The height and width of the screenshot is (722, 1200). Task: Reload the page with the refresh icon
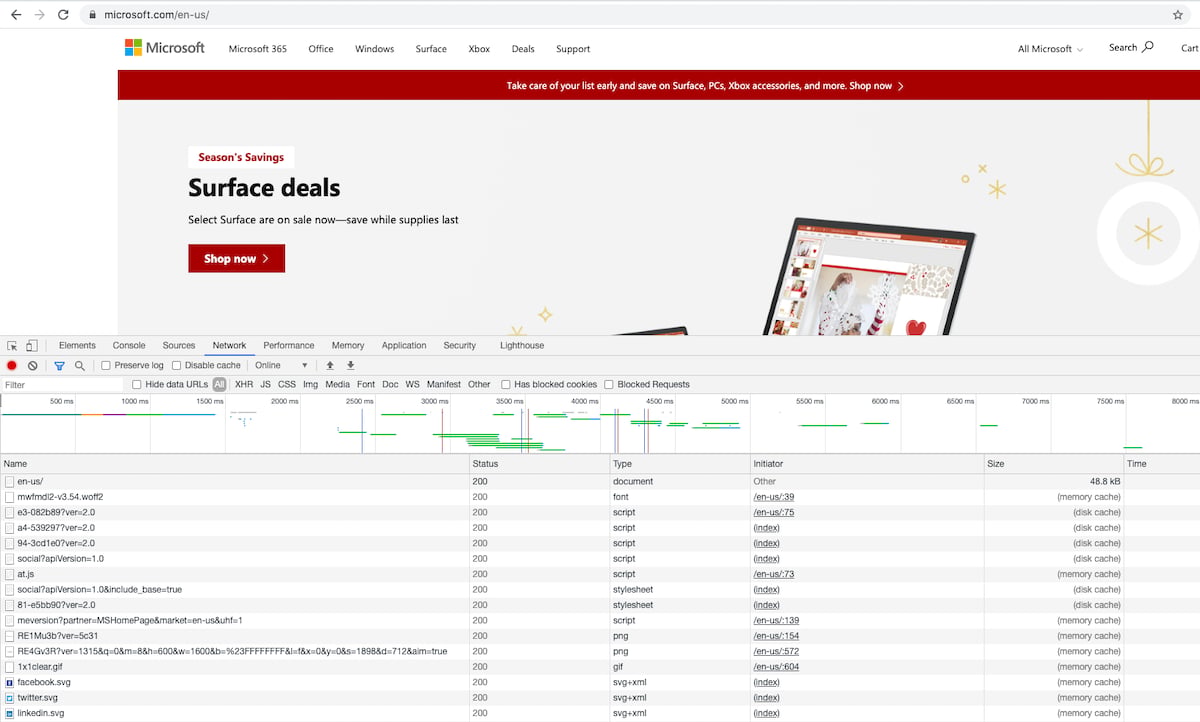pyautogui.click(x=64, y=15)
